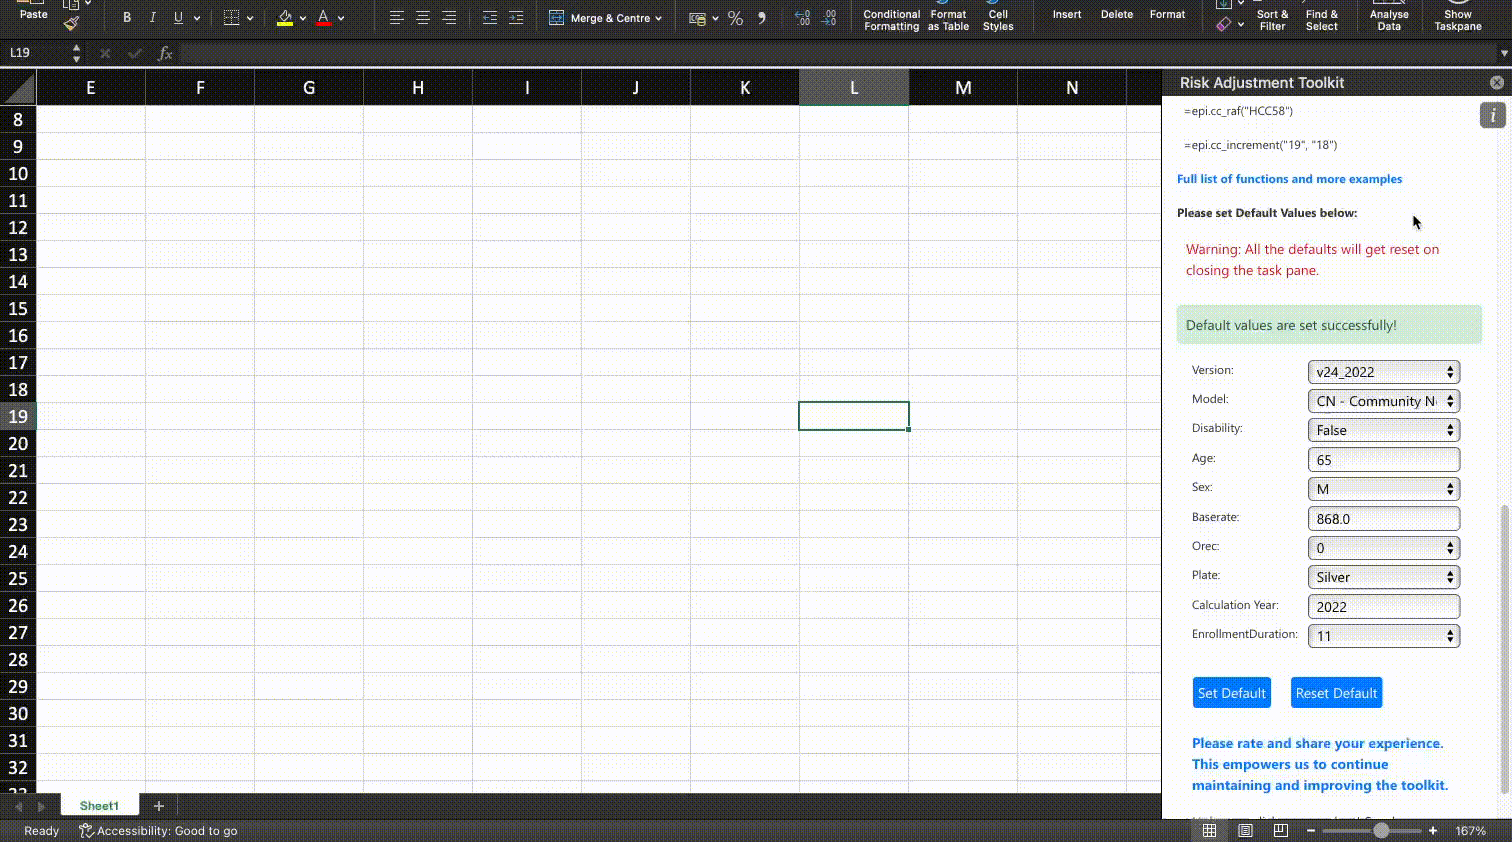This screenshot has height=842, width=1512.
Task: Open the underline style dropdown arrow
Action: [x=197, y=18]
